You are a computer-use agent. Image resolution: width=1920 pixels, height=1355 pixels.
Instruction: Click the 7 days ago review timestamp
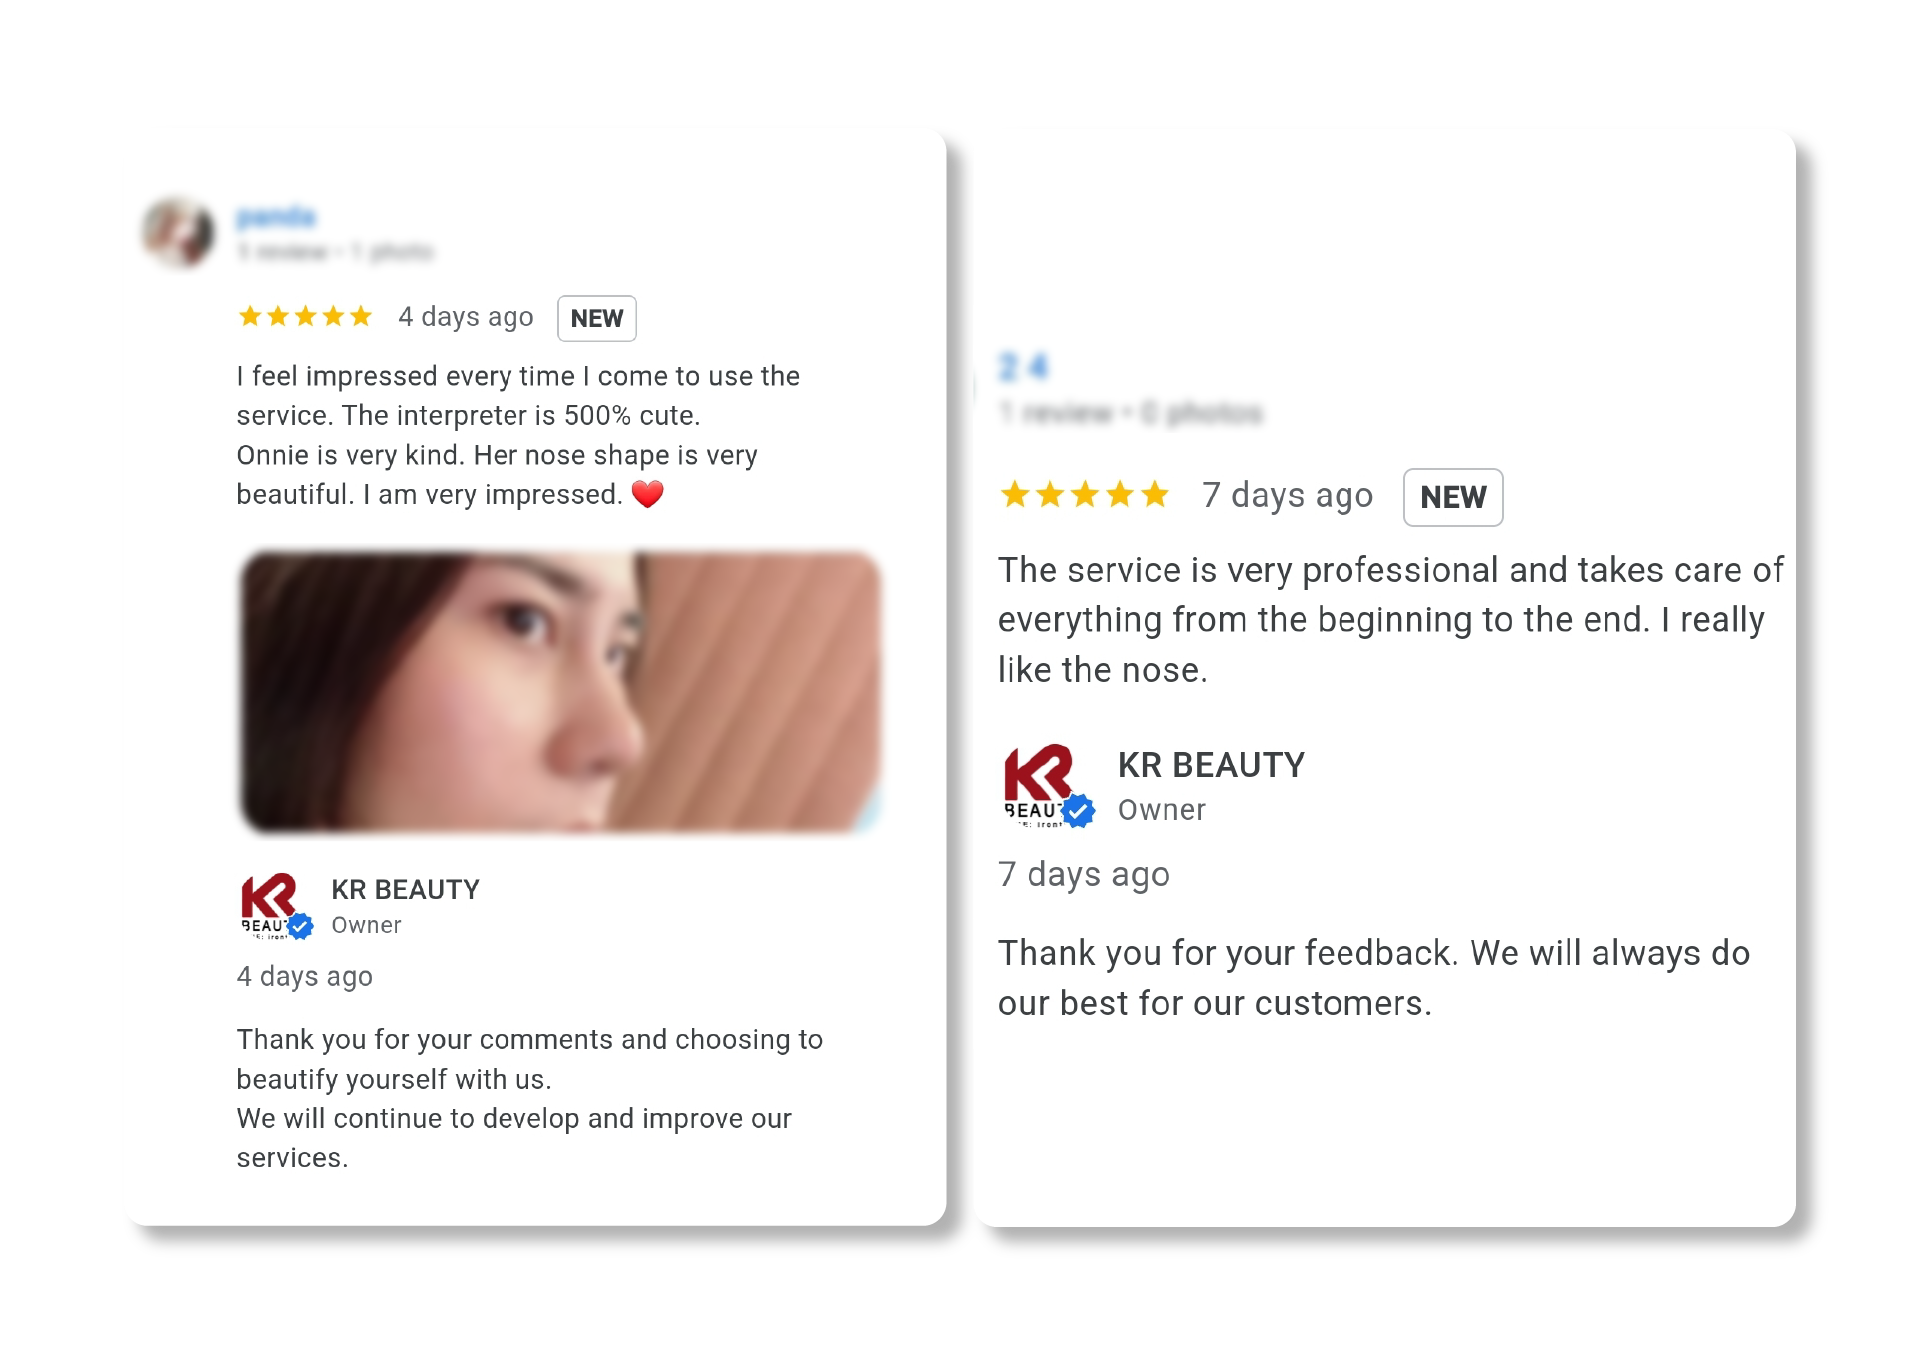pyautogui.click(x=1288, y=495)
